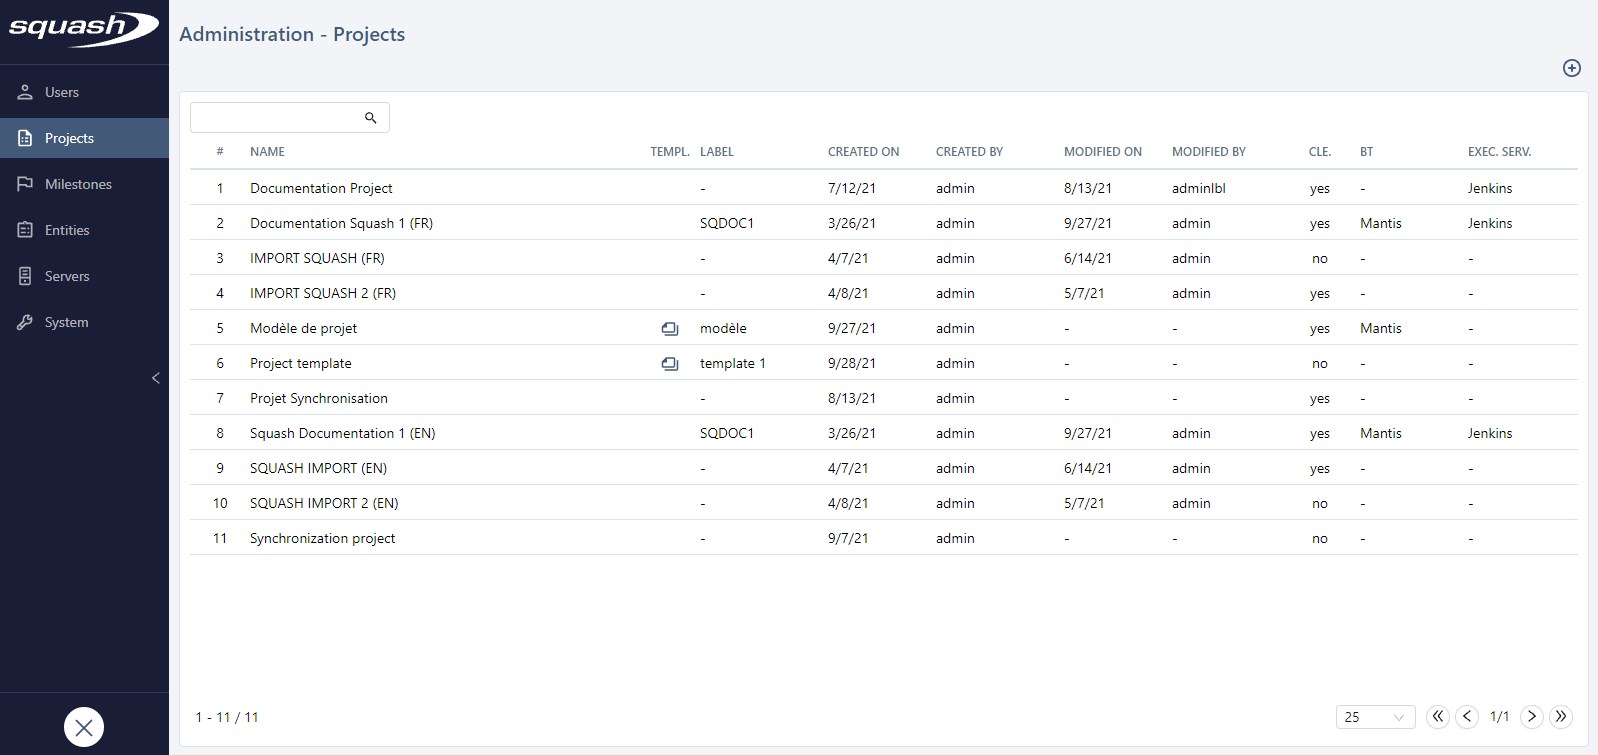Click template icon on Modèle de projet row

coord(670,328)
